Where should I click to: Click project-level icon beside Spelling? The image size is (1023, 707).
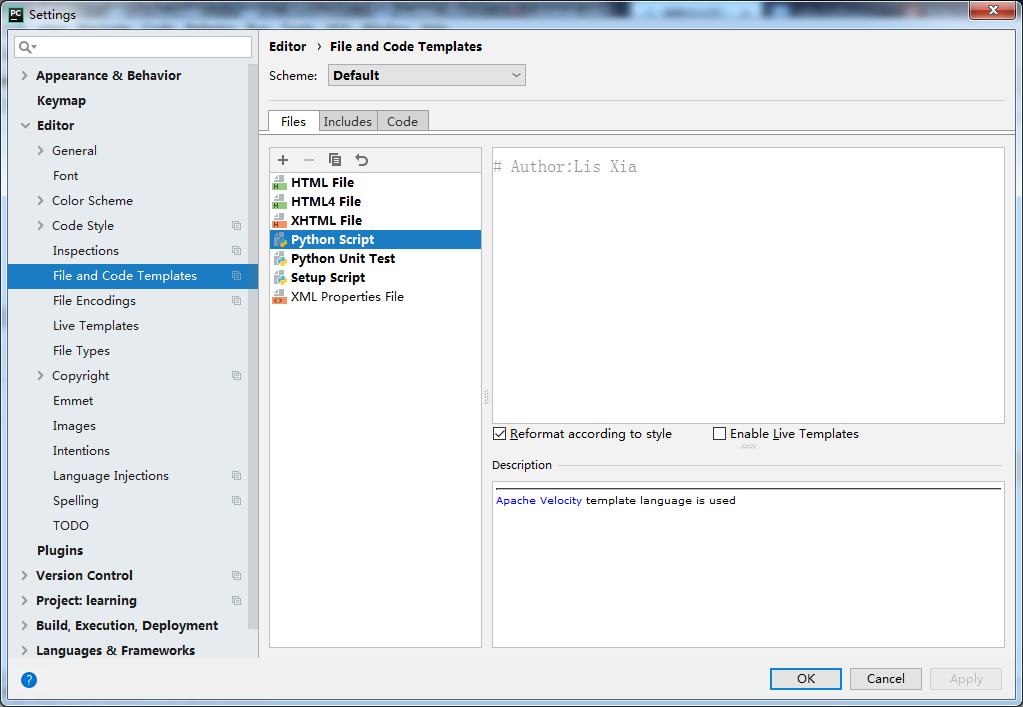[x=236, y=500]
